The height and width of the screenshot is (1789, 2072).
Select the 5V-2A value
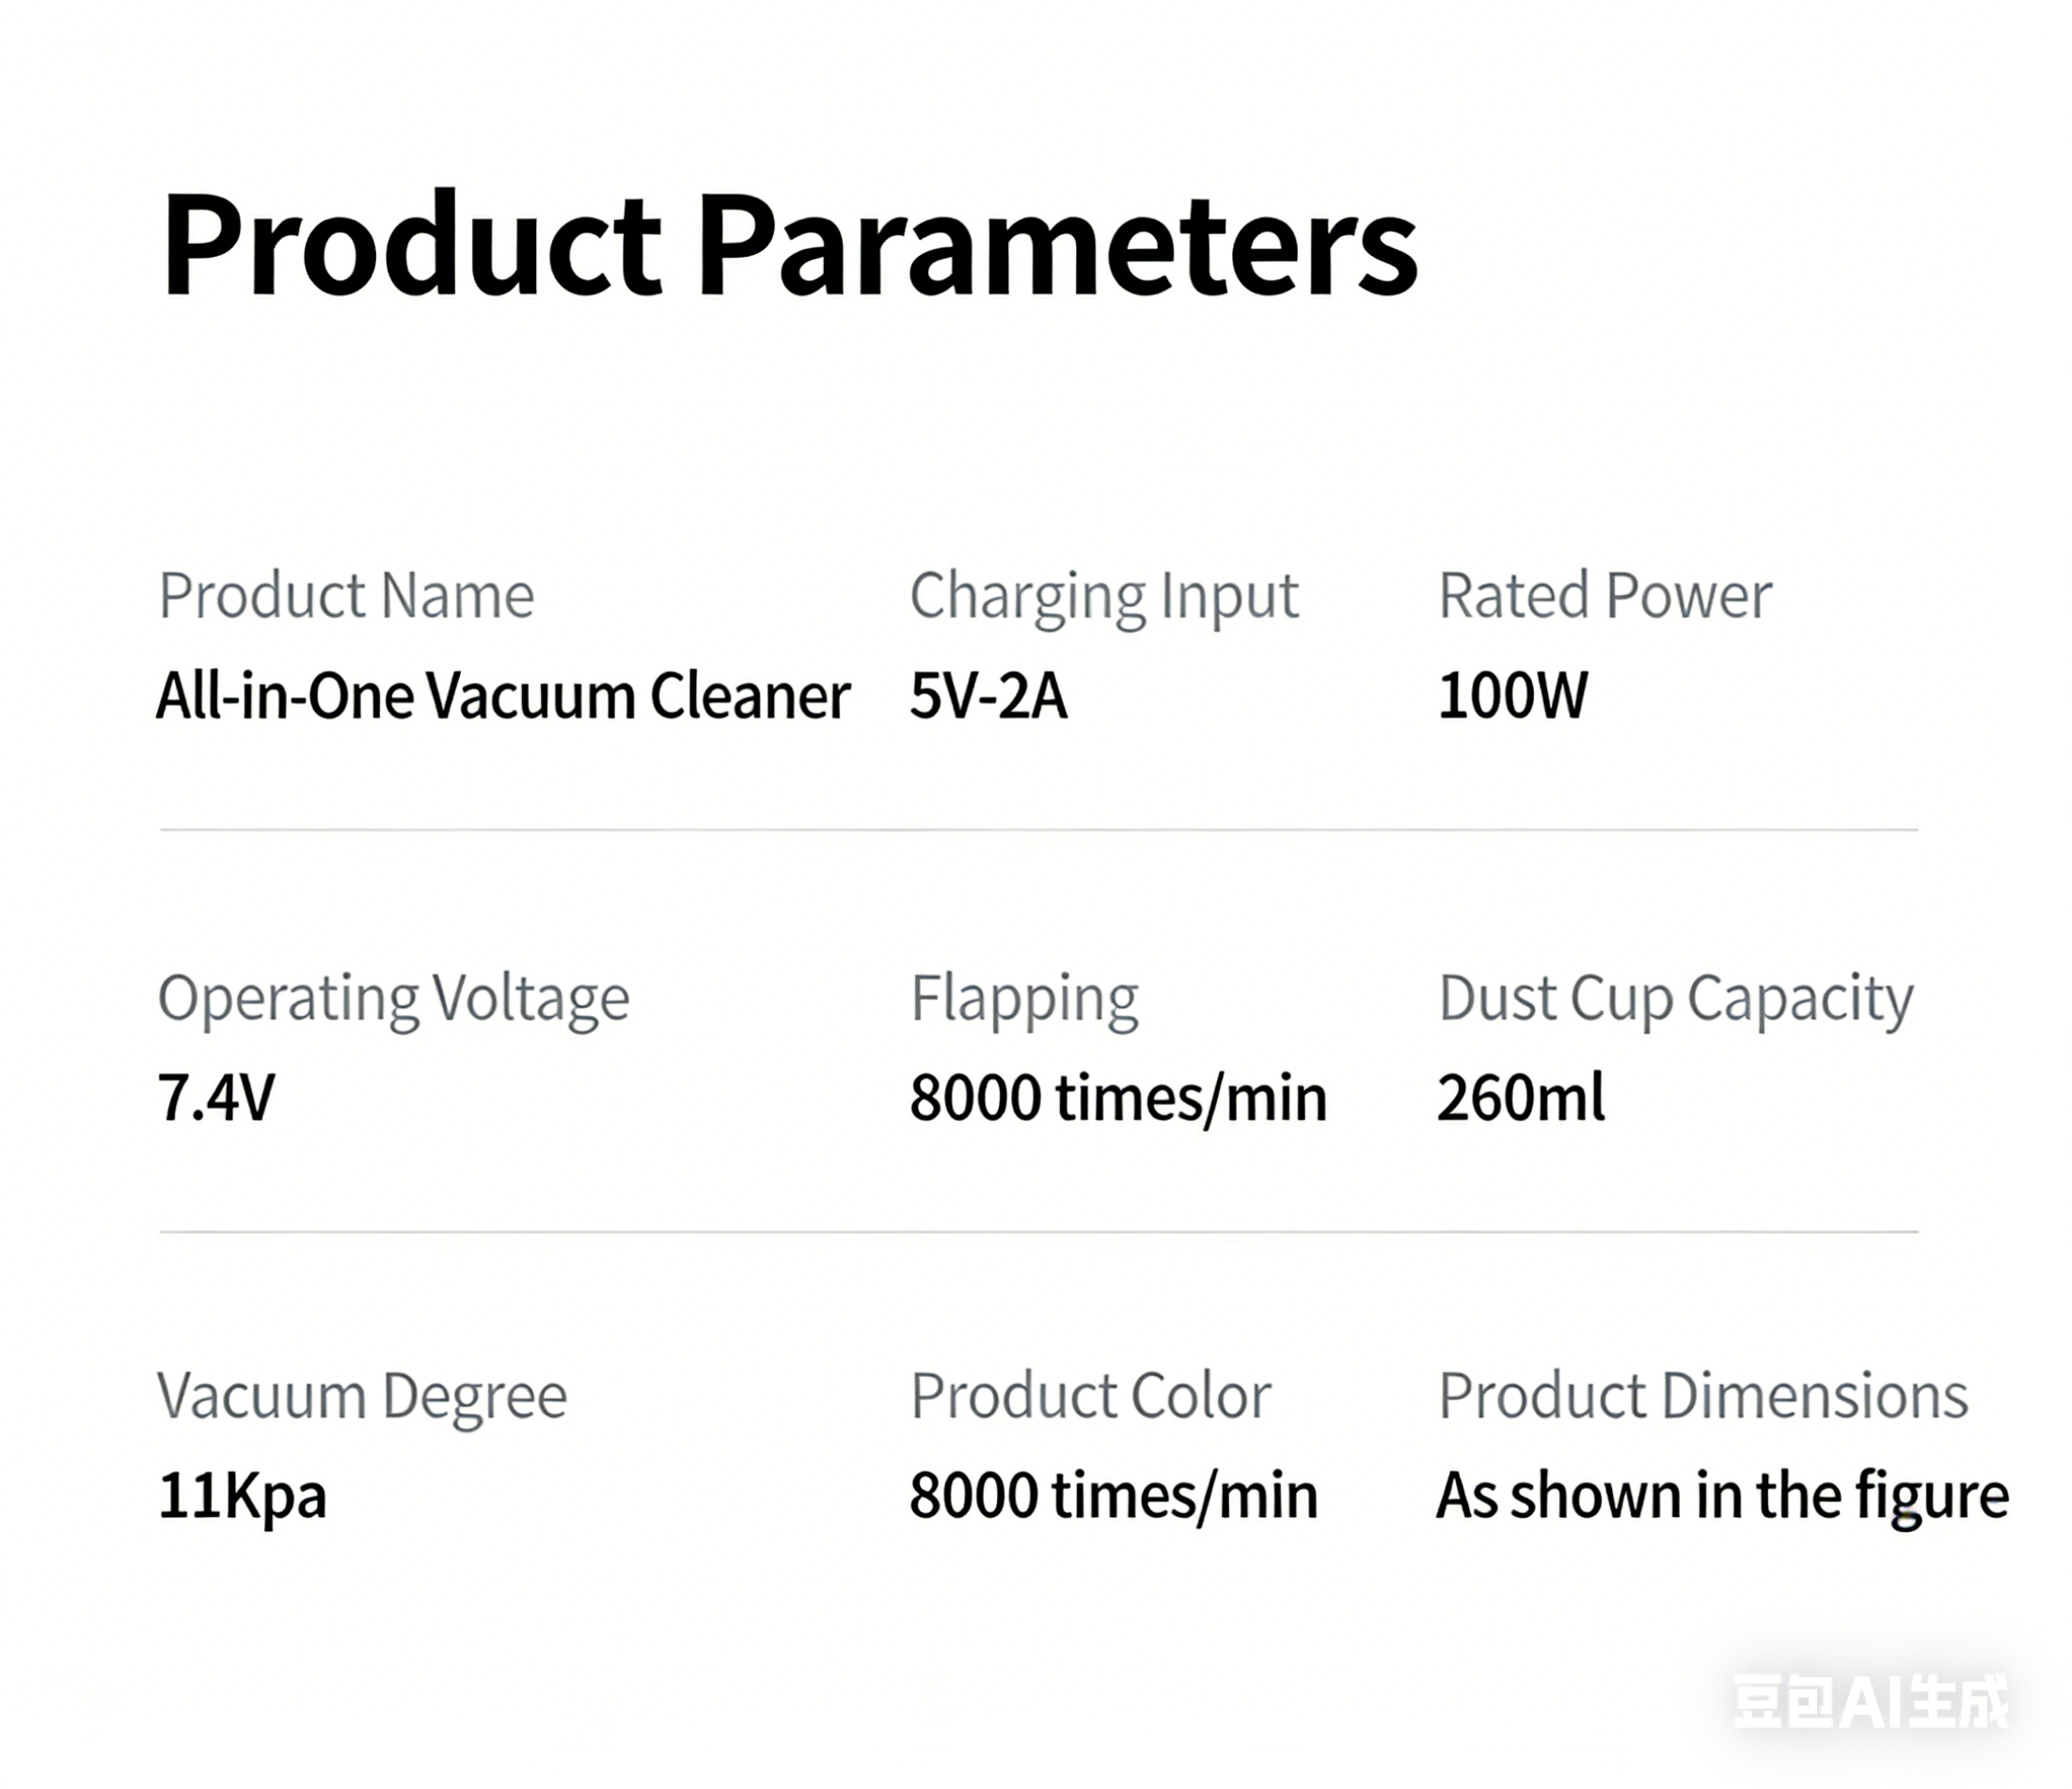(x=988, y=696)
